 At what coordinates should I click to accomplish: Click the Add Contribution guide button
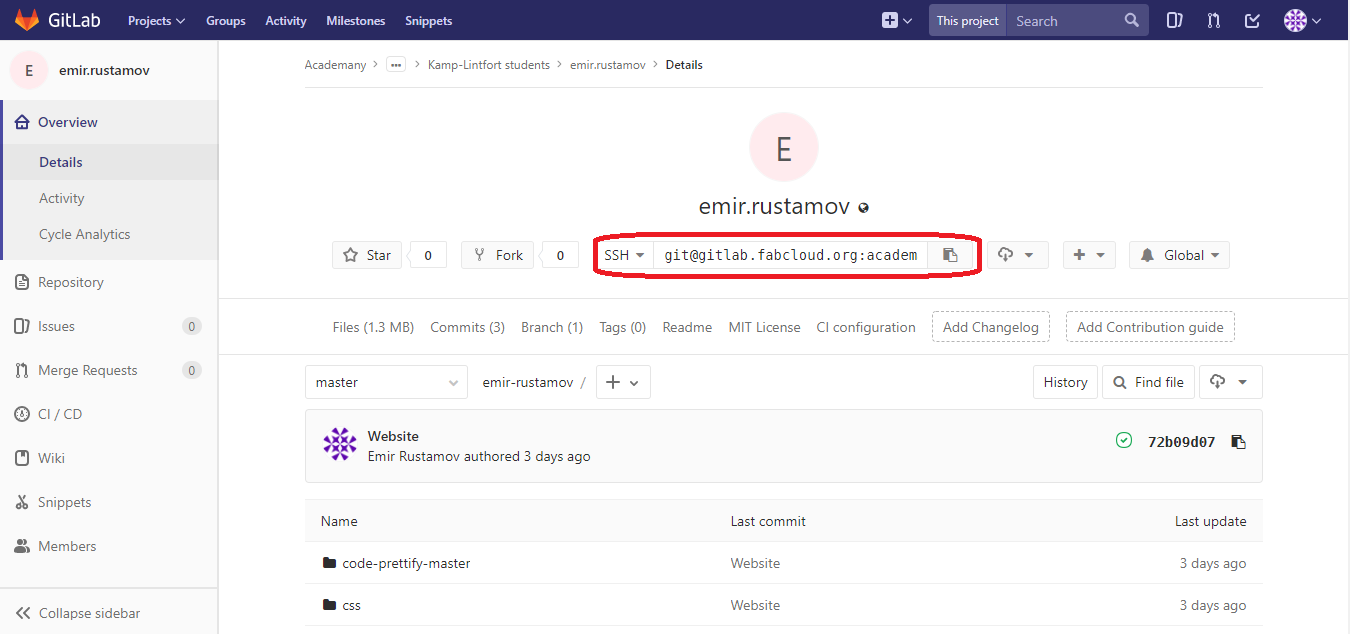1150,327
